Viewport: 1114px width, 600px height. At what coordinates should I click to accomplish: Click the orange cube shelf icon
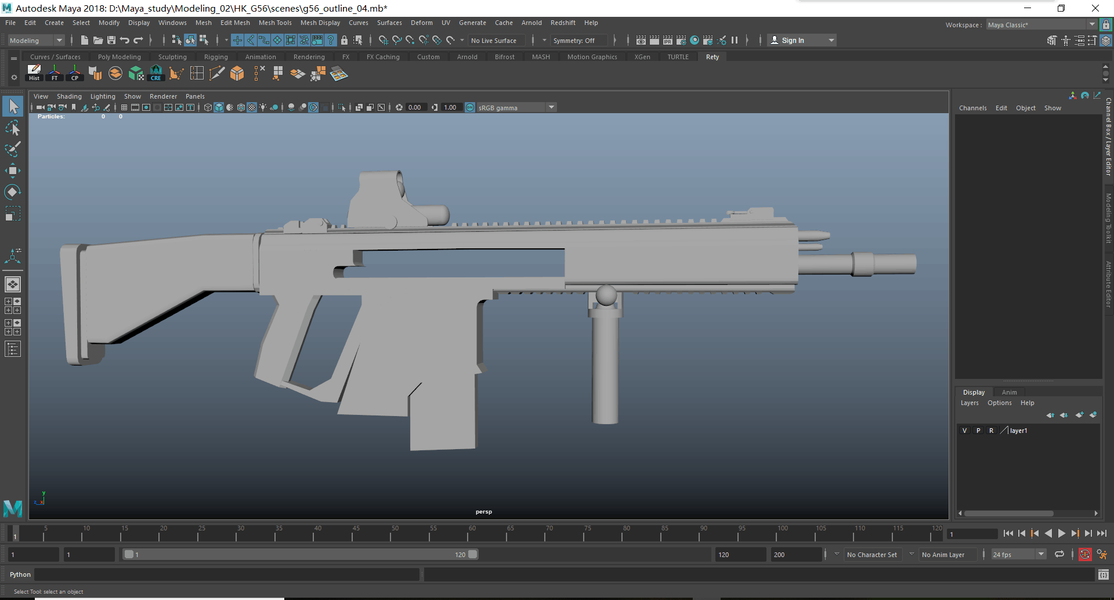tap(237, 72)
